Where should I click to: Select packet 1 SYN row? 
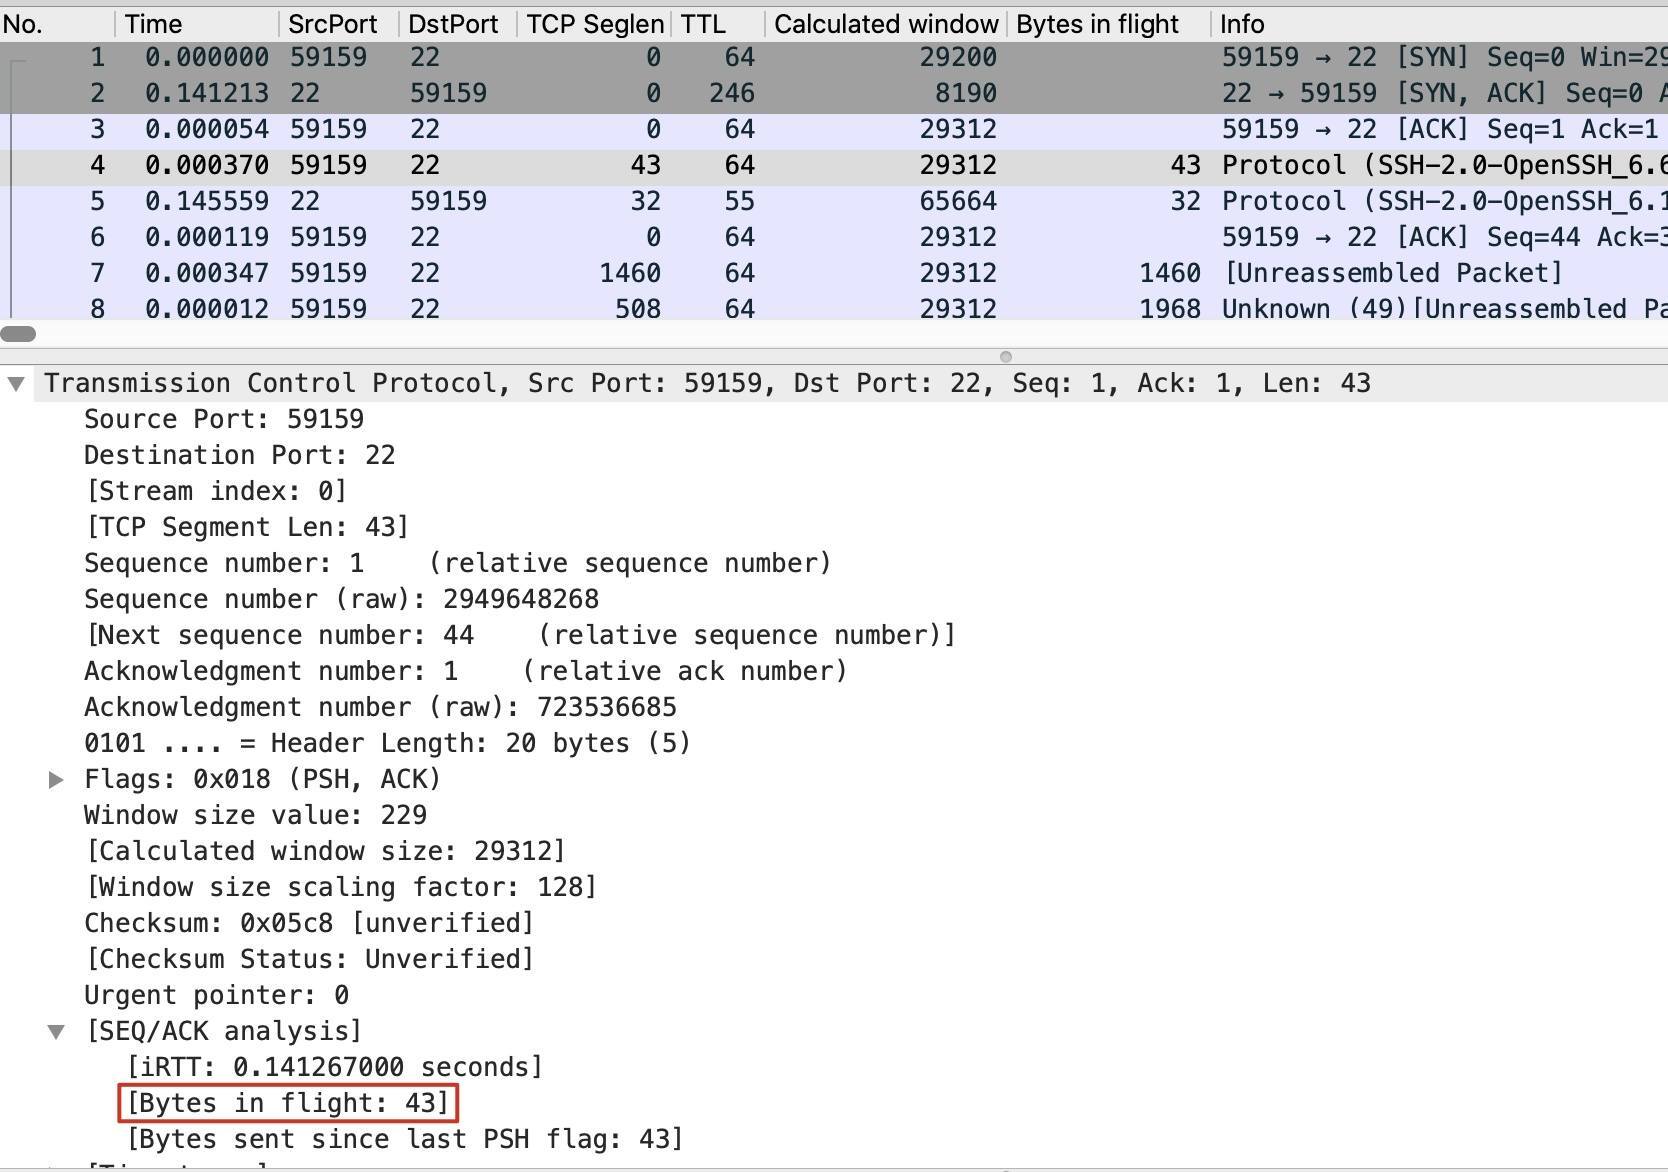click(700, 58)
